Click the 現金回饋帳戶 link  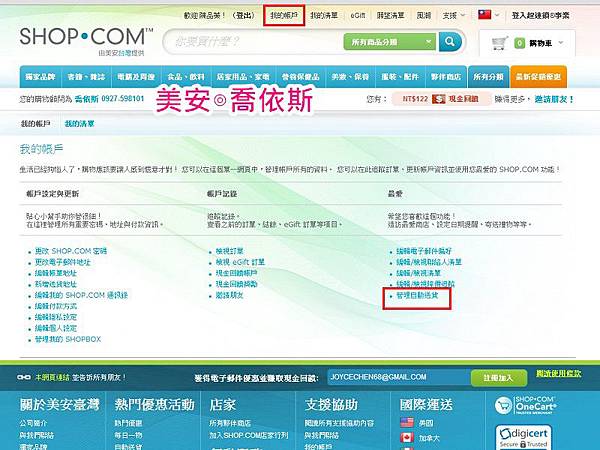pyautogui.click(x=236, y=273)
